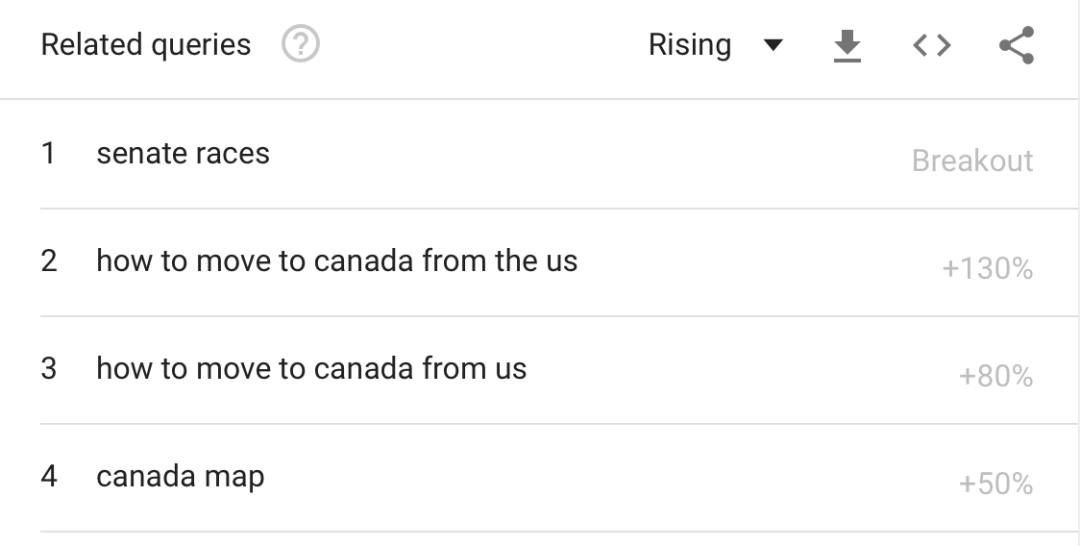Click the arrow beside Rising
Viewport: 1080px width, 546px height.
coord(773,45)
